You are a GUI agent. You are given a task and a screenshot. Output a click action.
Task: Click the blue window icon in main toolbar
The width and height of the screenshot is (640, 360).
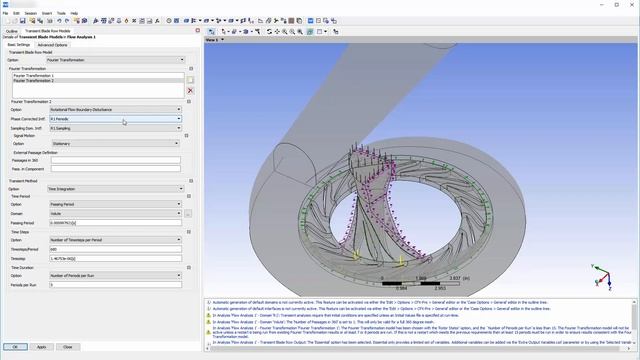(x=311, y=20)
